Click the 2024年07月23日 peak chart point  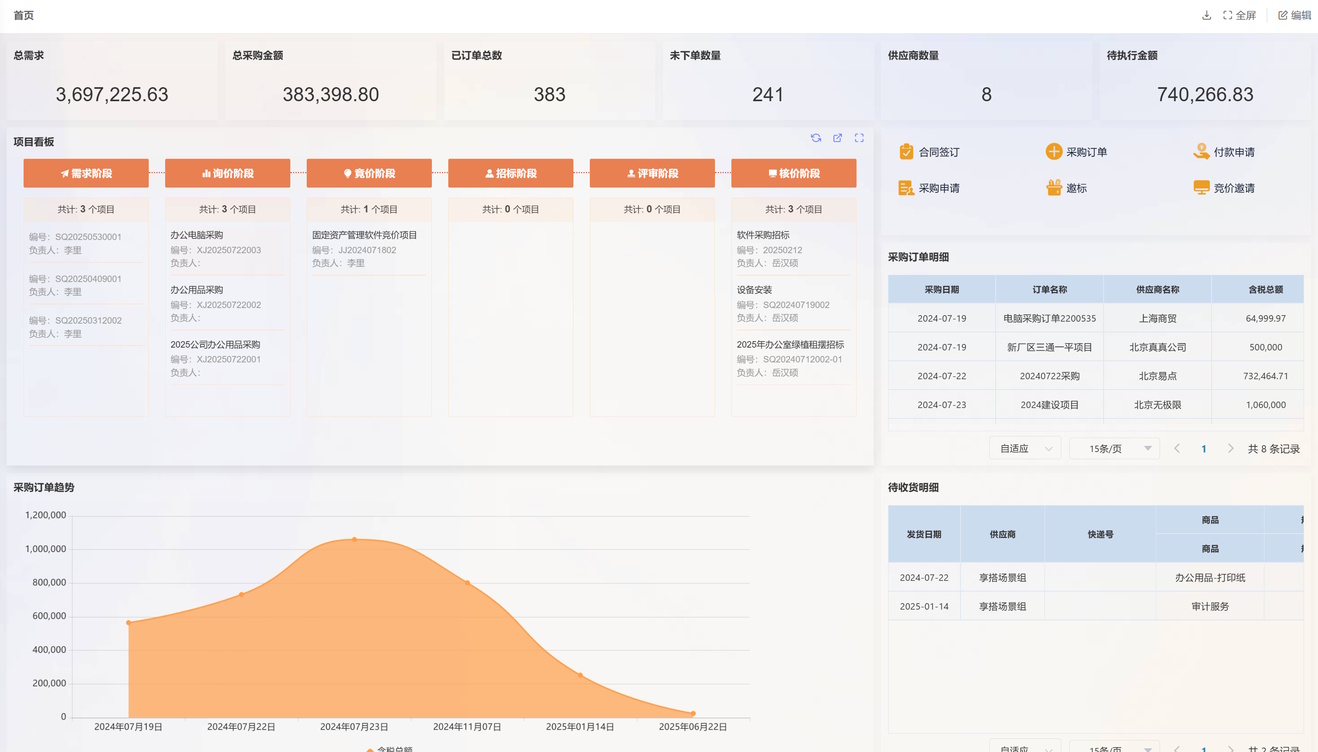click(354, 539)
